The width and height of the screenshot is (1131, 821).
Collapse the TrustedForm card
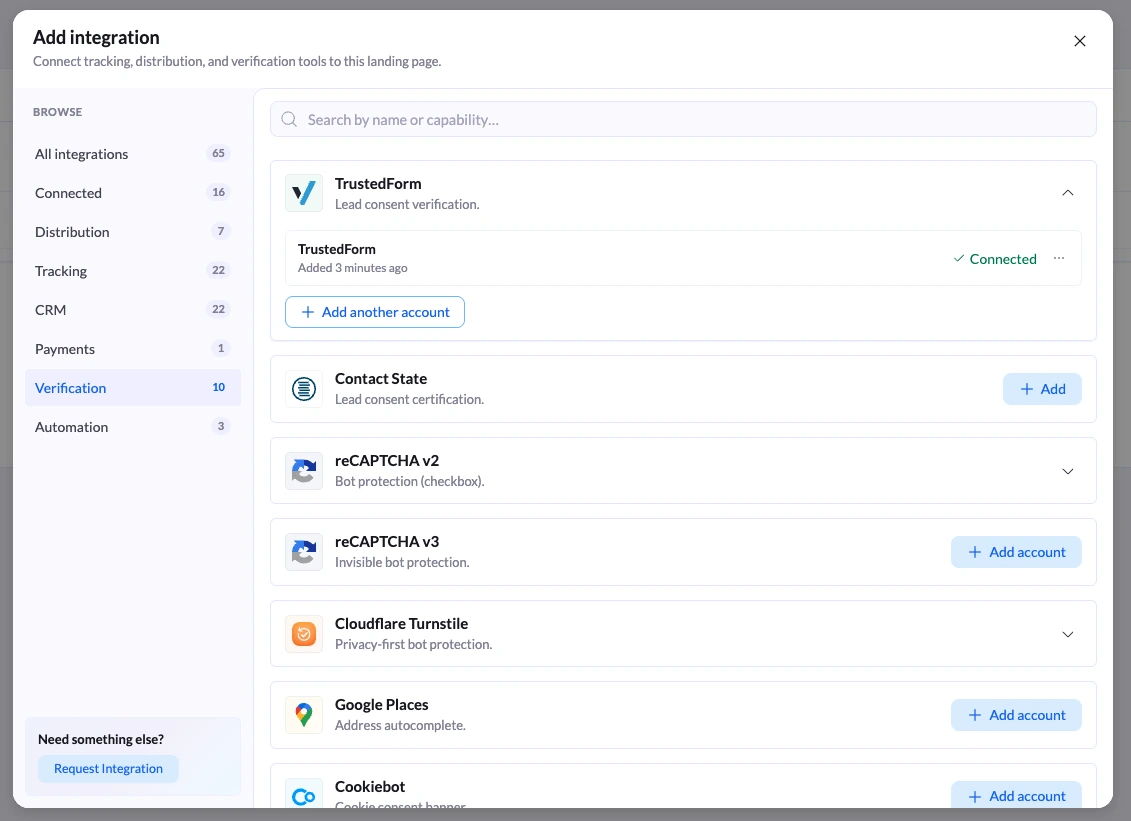1068,193
